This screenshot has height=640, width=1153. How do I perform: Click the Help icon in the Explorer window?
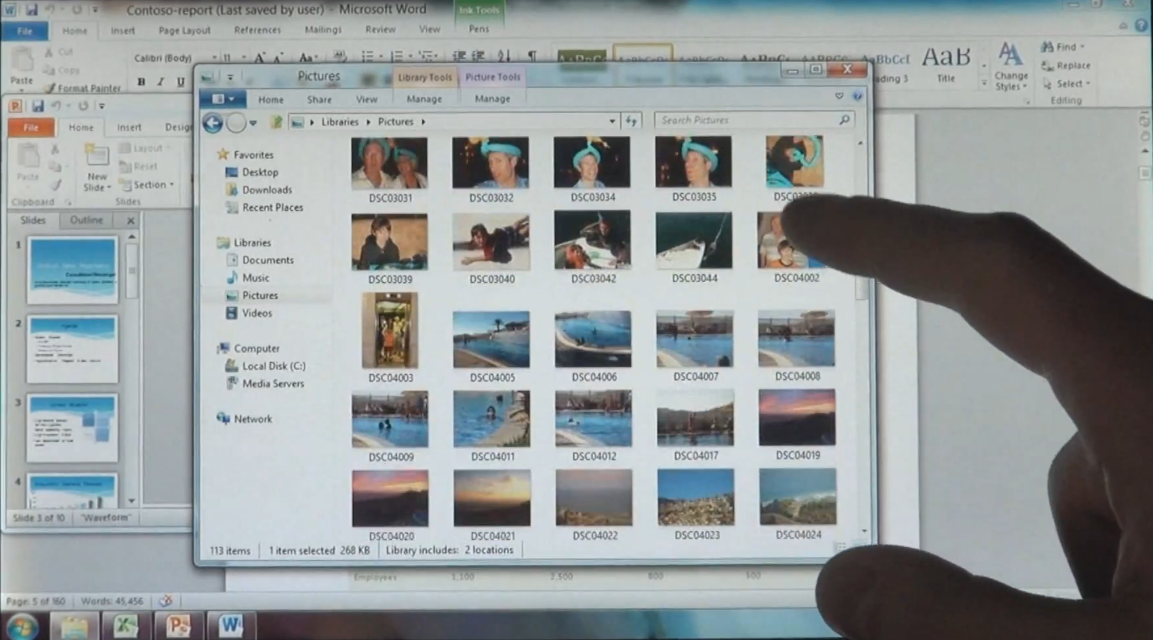tap(857, 97)
